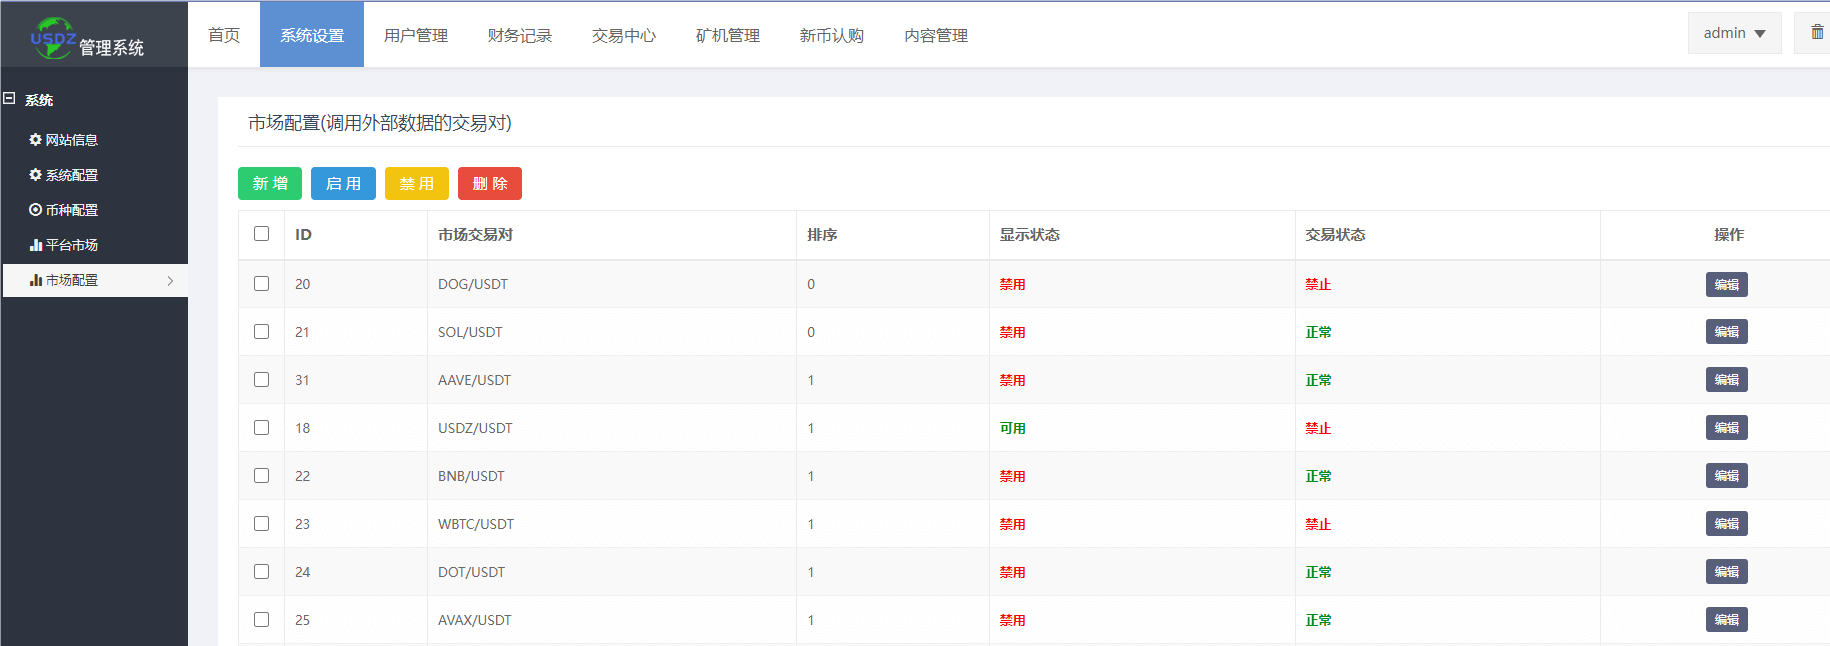Click the USDZ logo icon

[53, 38]
